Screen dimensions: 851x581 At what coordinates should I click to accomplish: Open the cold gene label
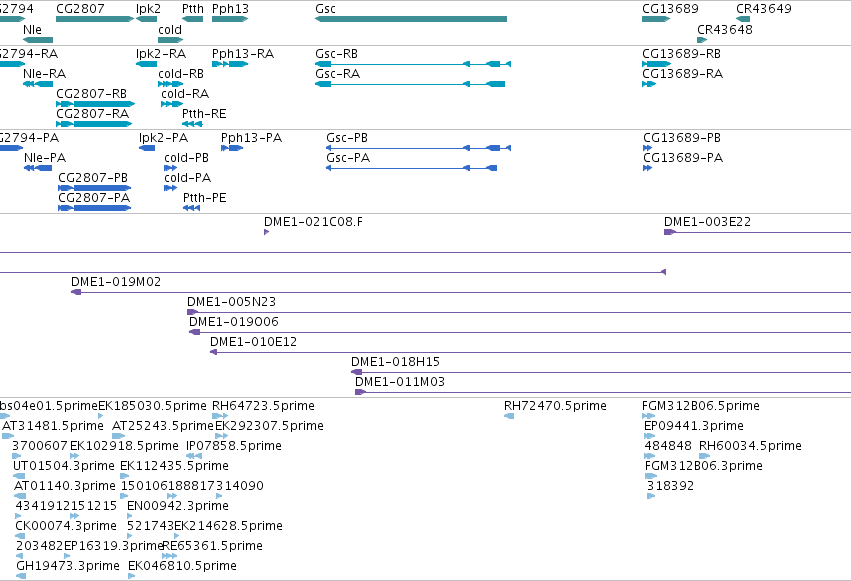pyautogui.click(x=170, y=30)
